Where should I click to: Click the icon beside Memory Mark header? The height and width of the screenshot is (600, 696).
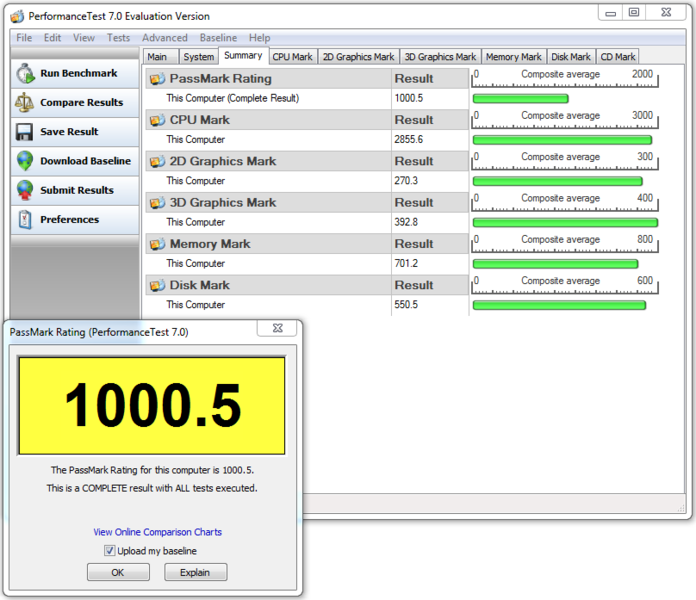coord(157,244)
